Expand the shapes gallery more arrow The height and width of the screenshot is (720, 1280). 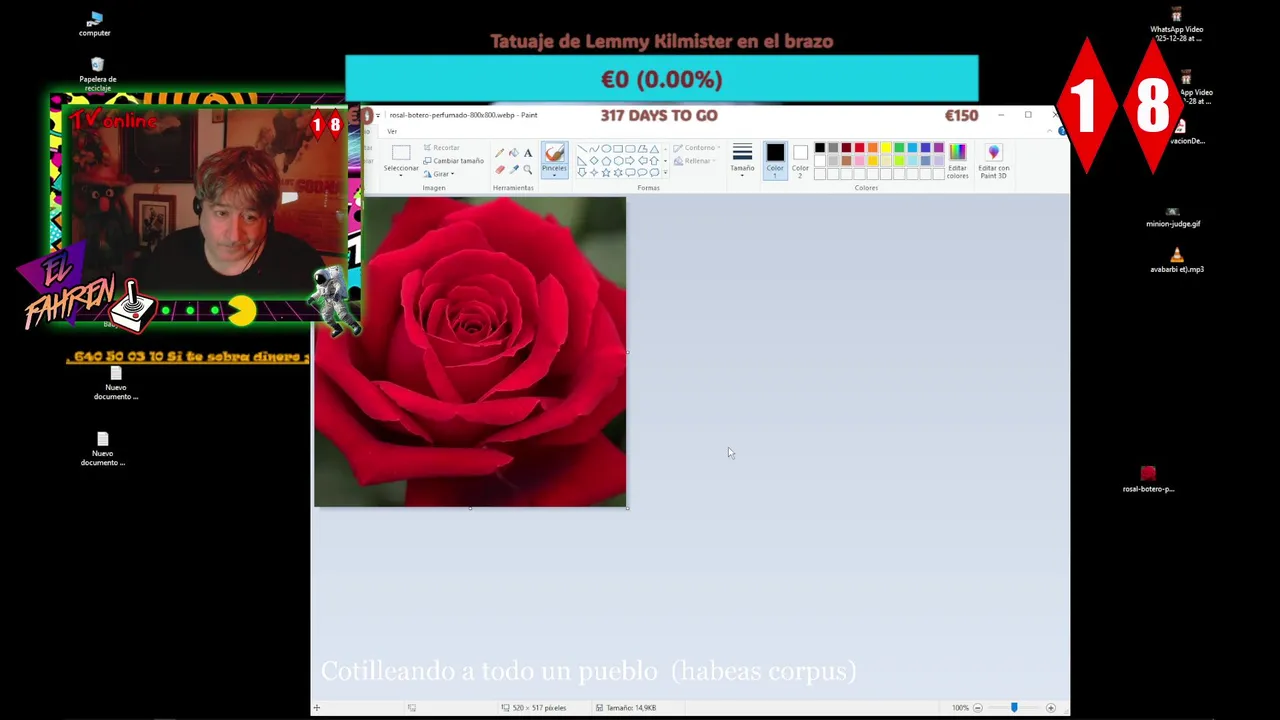(665, 172)
